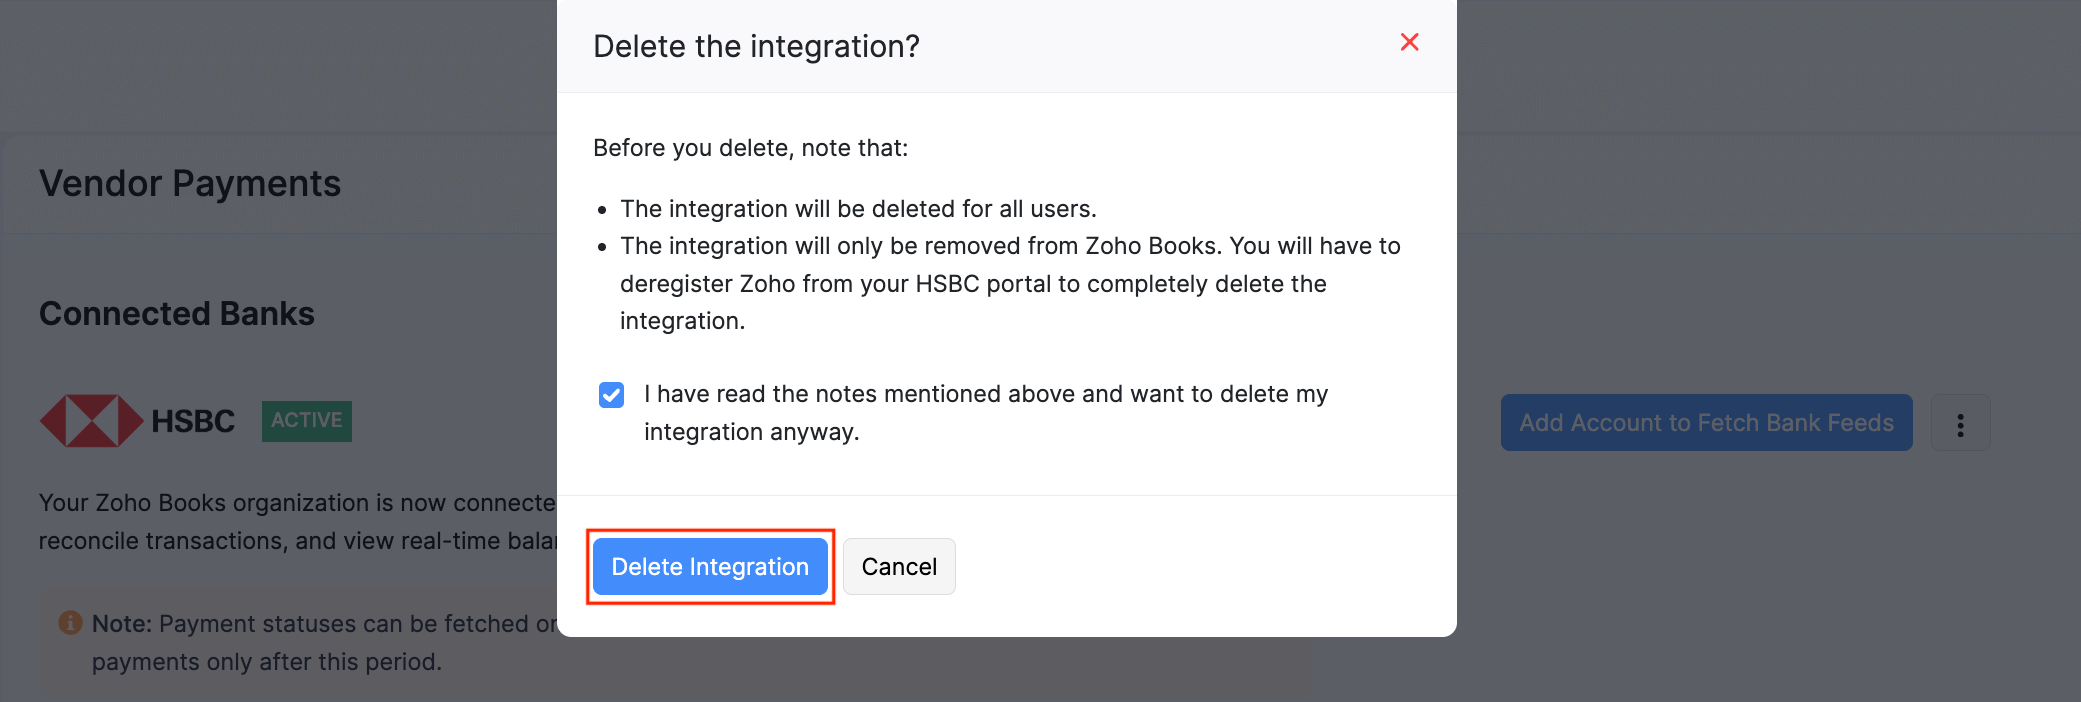Screen dimensions: 2081x702
Task: Select the Connected Banks section heading
Action: 176,313
